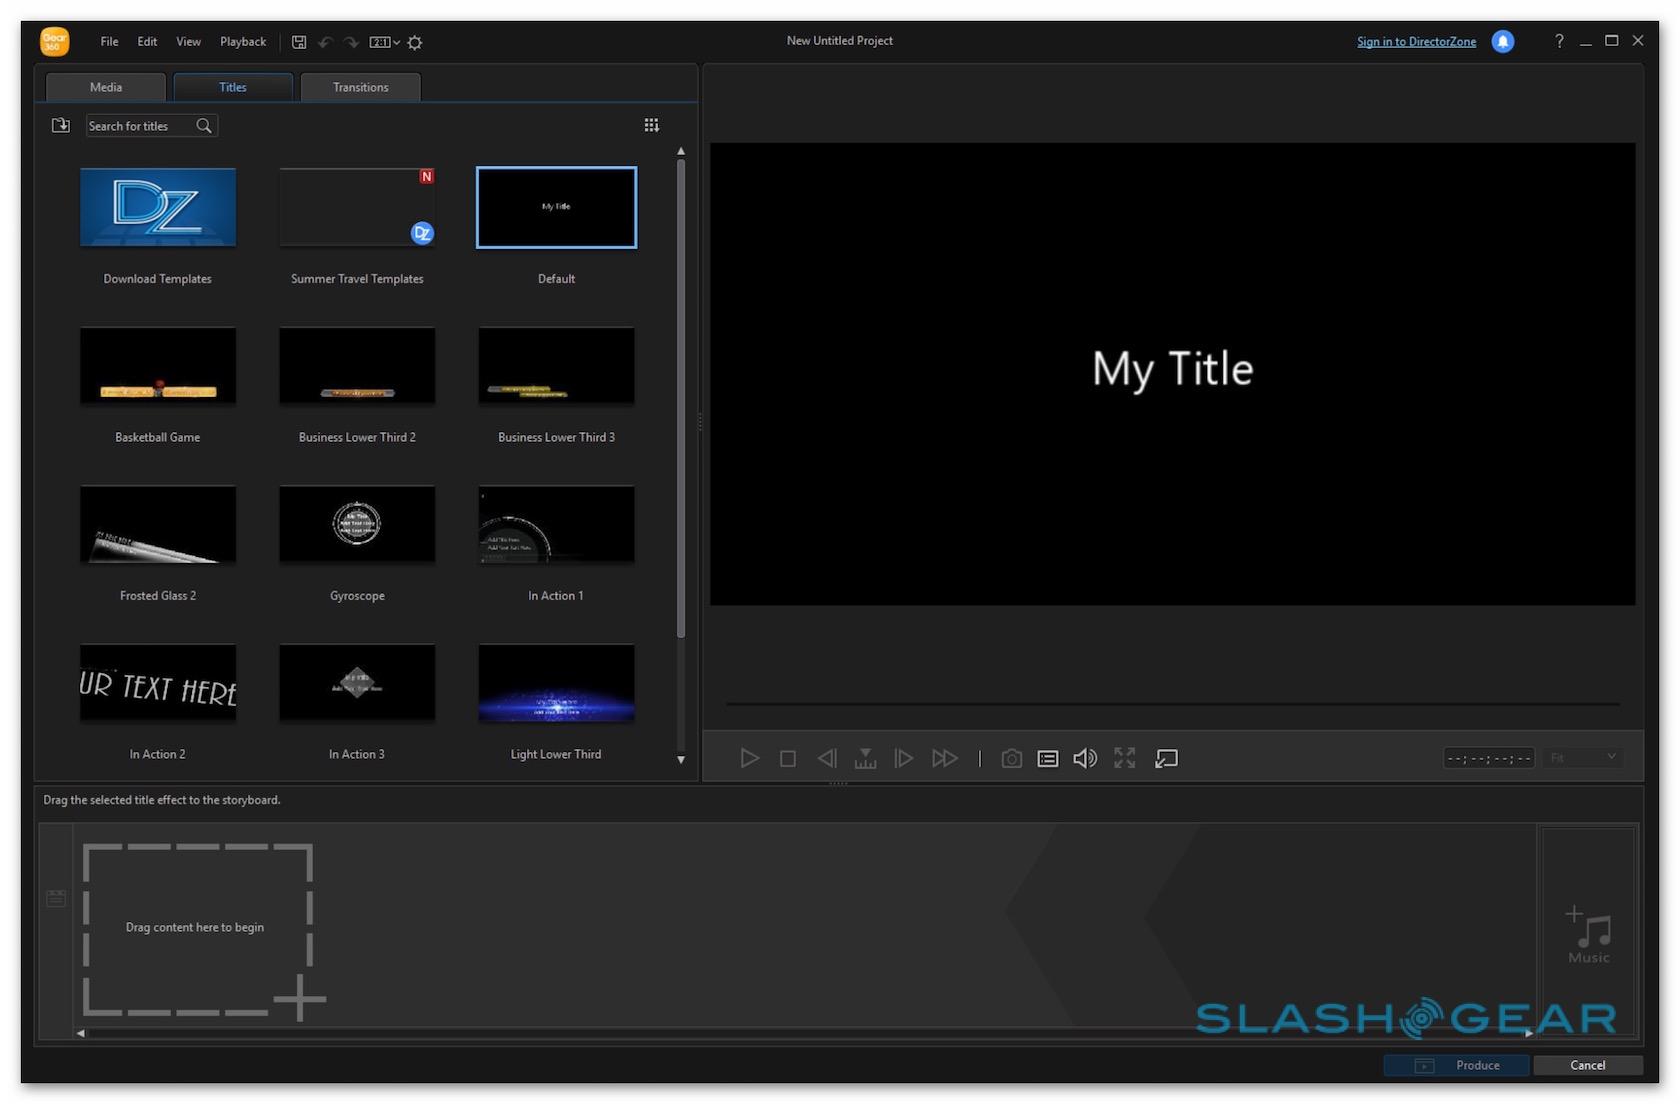The image size is (1680, 1104).
Task: Open the Sign in to DirectorZone link
Action: click(x=1416, y=42)
